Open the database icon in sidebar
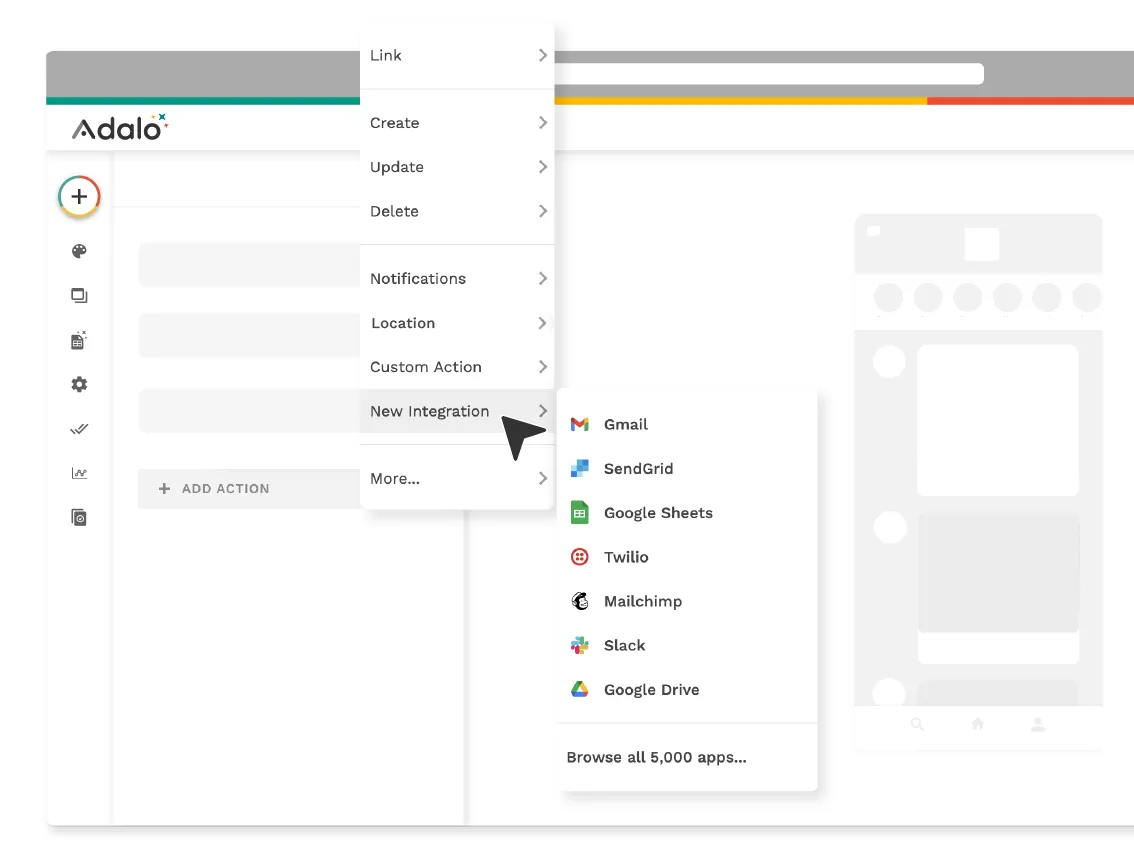 [x=79, y=340]
